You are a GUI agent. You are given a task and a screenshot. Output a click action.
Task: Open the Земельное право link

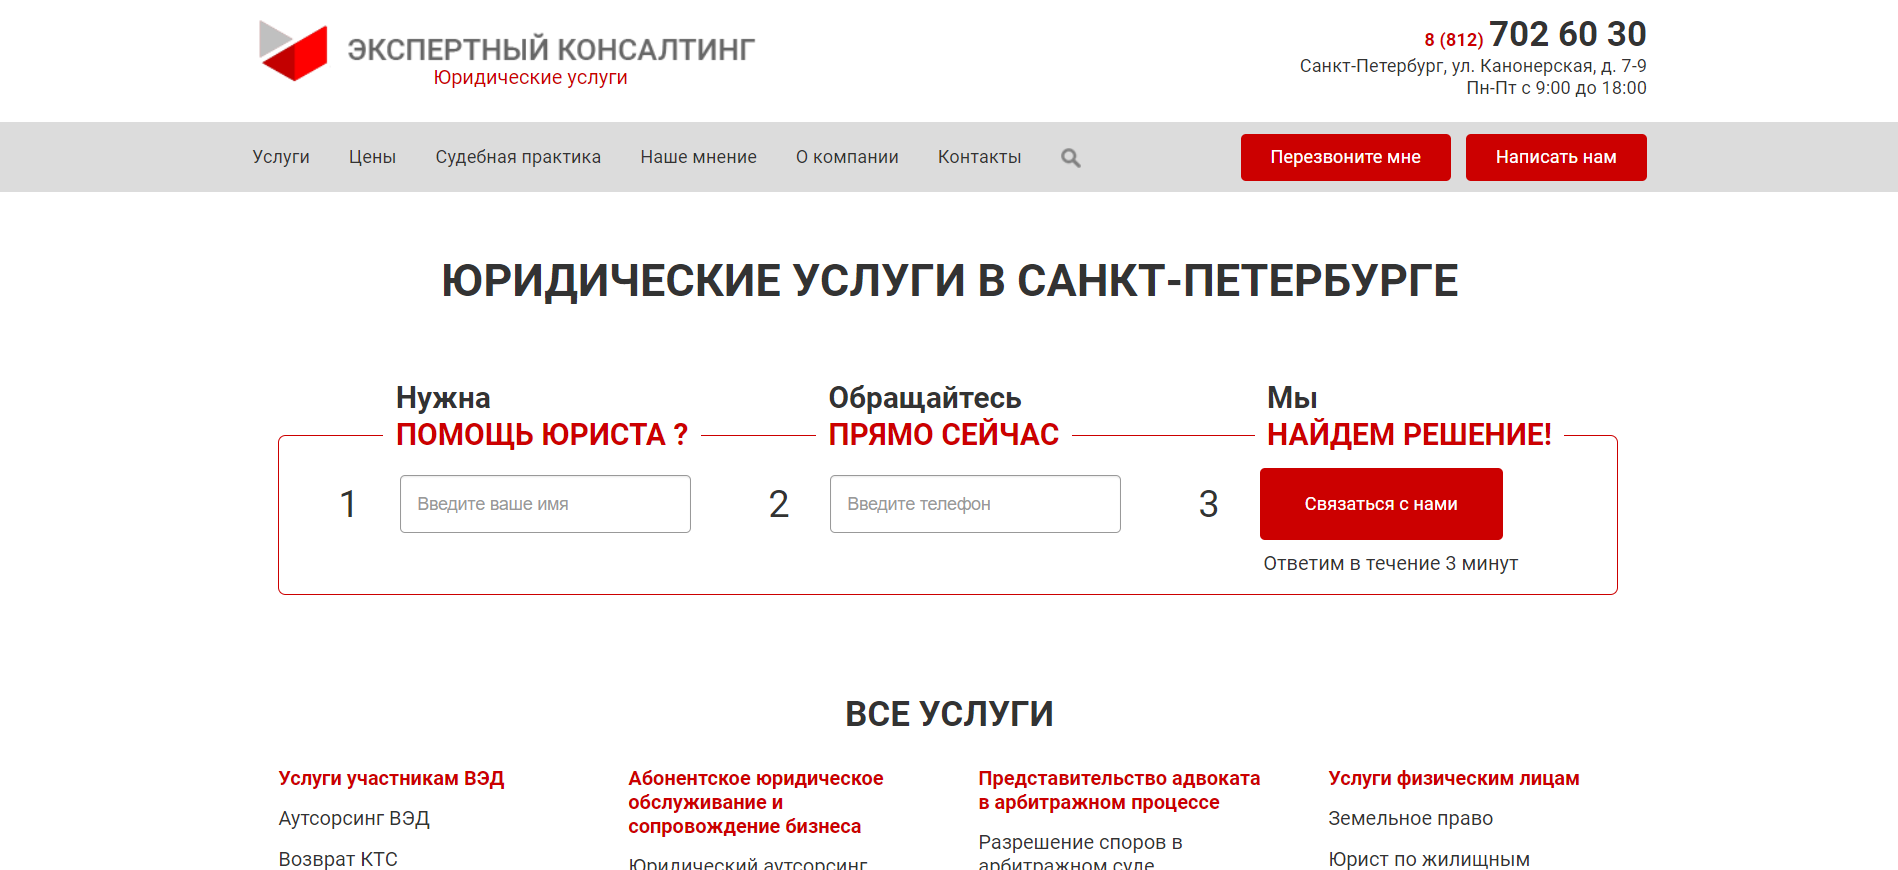[x=1410, y=818]
